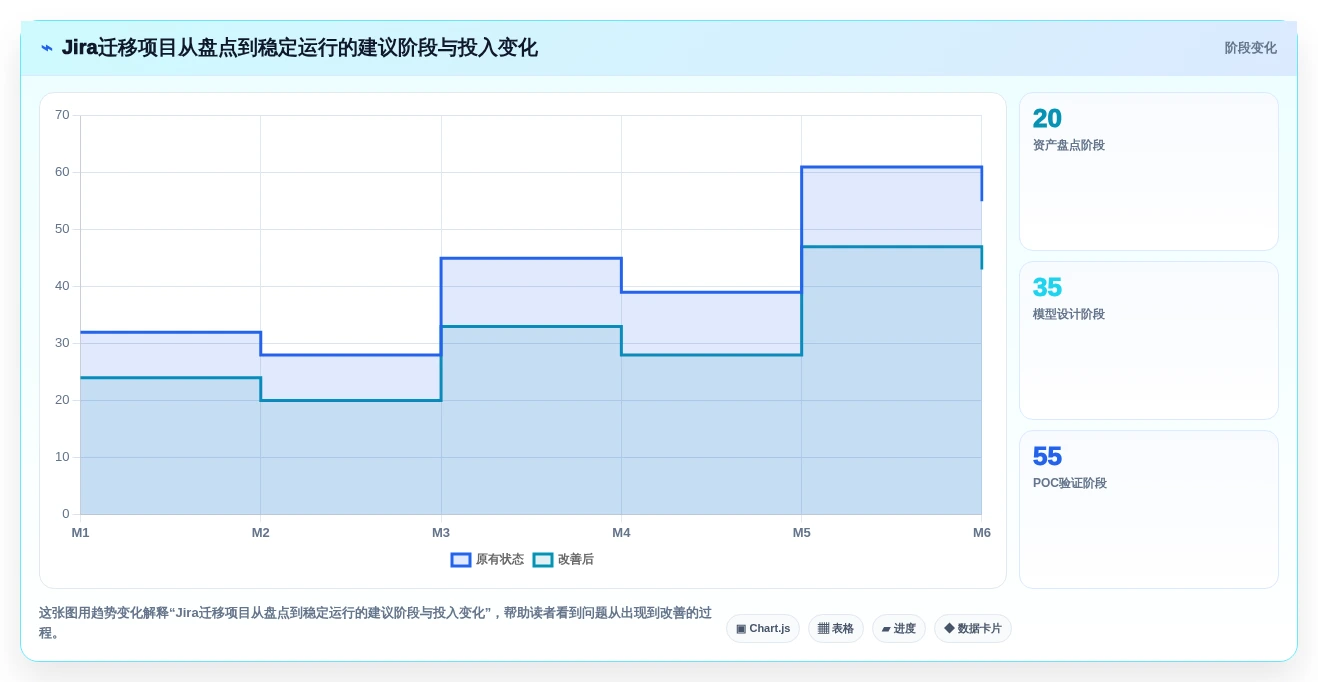
Task: Toggle the 改善后 legend swatch
Action: point(543,560)
